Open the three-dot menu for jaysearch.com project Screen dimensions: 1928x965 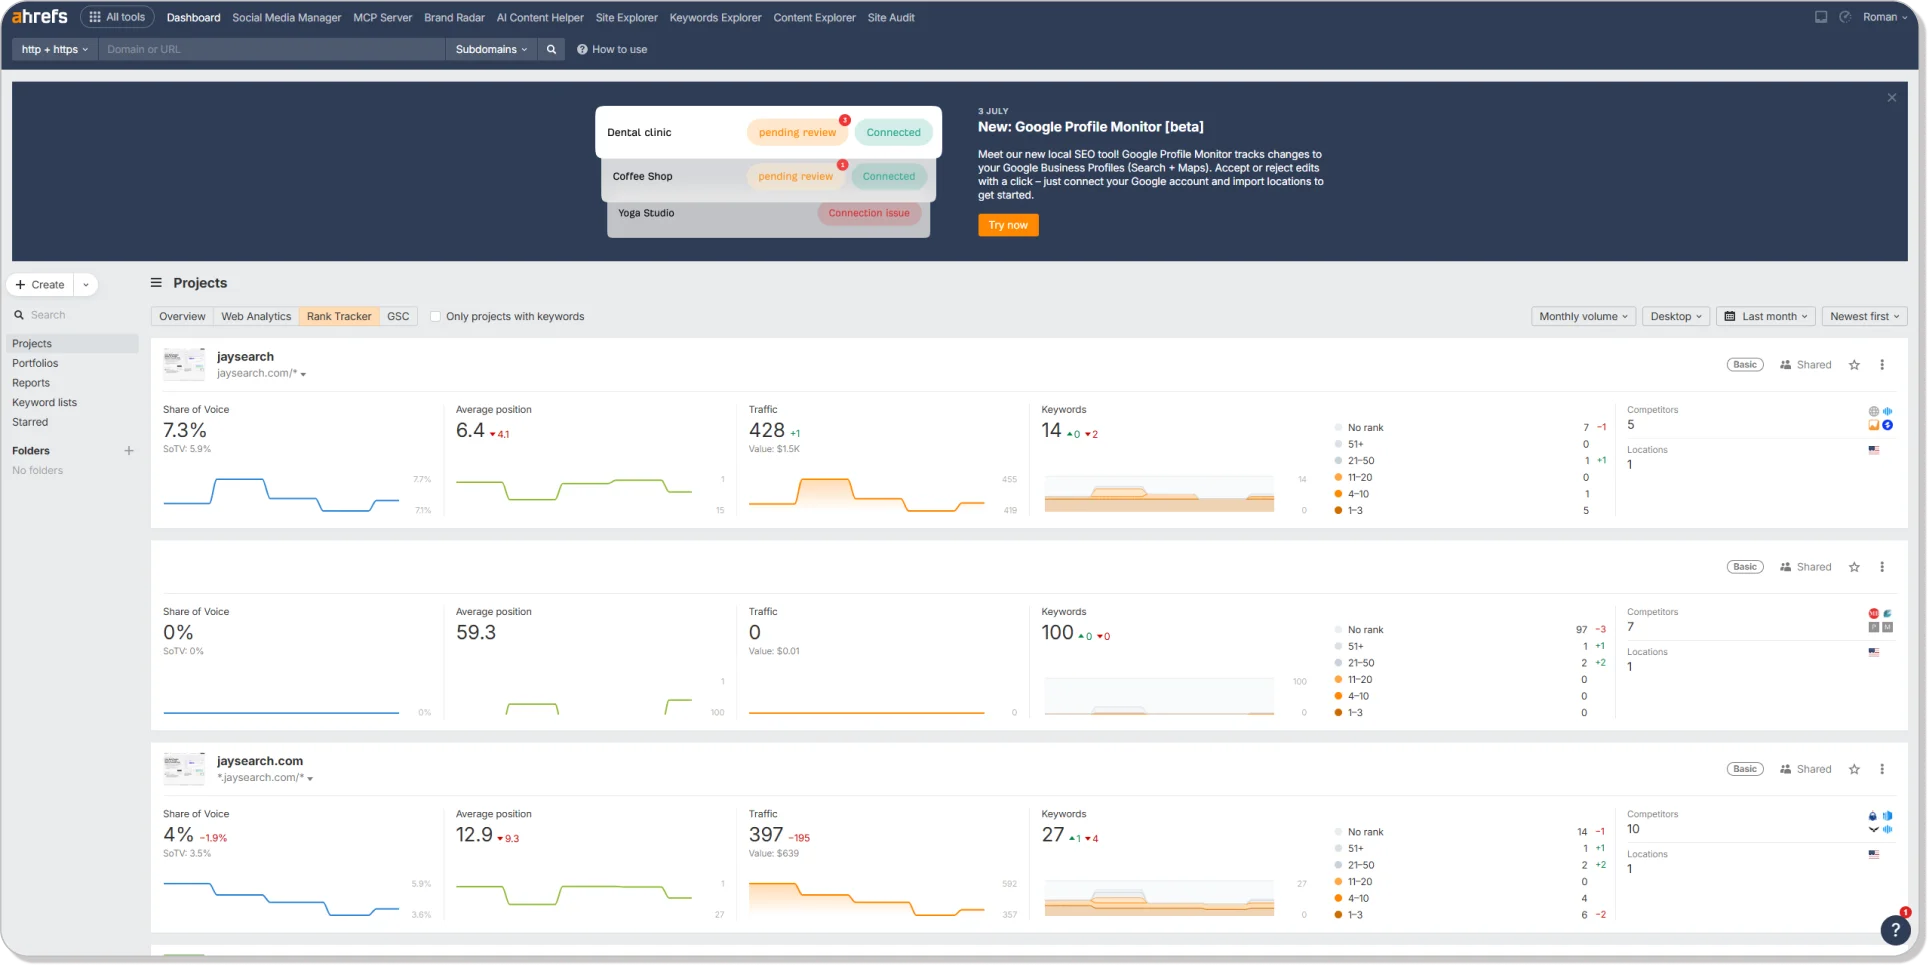click(1884, 768)
